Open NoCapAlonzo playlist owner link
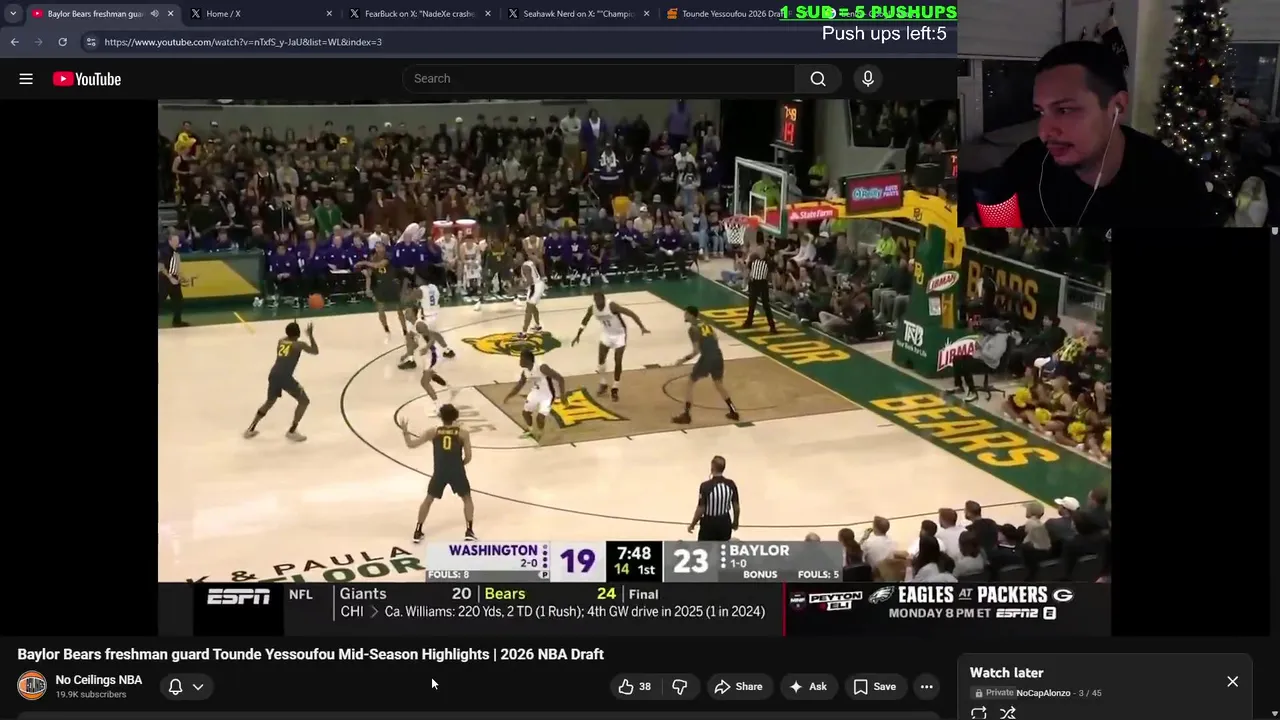The height and width of the screenshot is (720, 1280). (1043, 693)
